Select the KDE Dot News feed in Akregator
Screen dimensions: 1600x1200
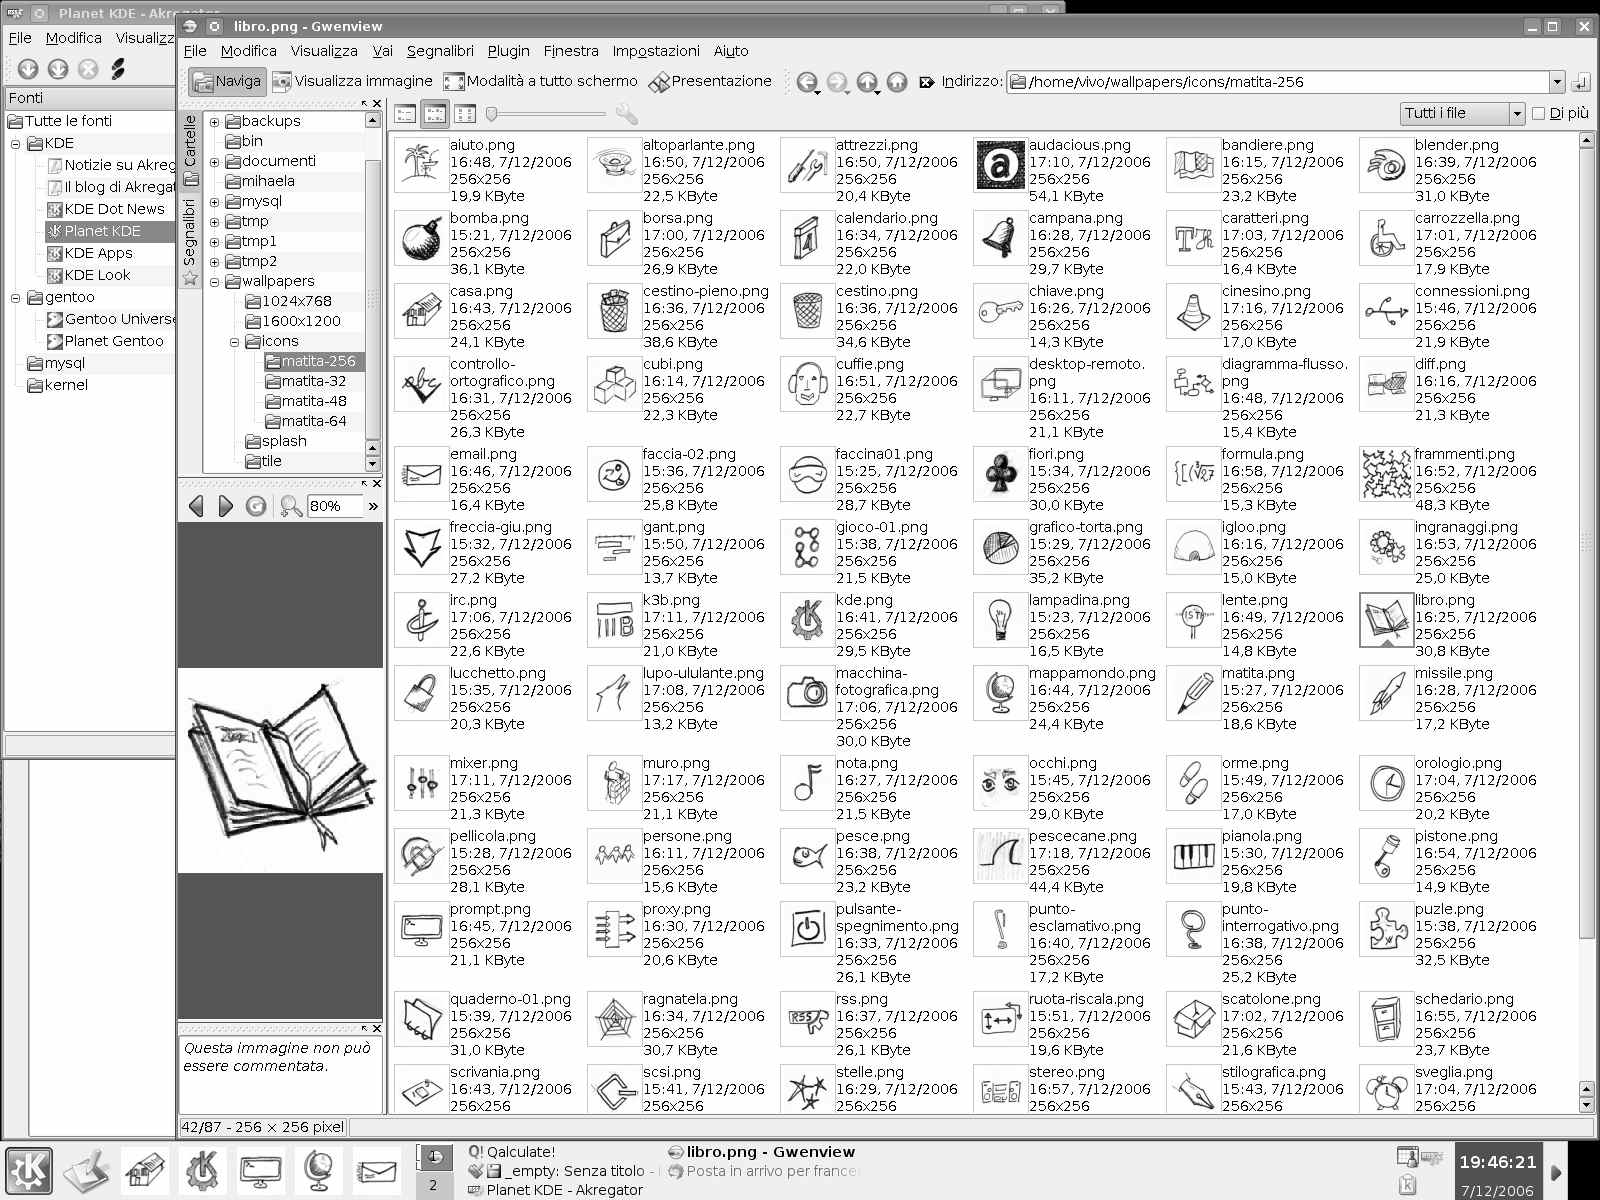click(106, 209)
